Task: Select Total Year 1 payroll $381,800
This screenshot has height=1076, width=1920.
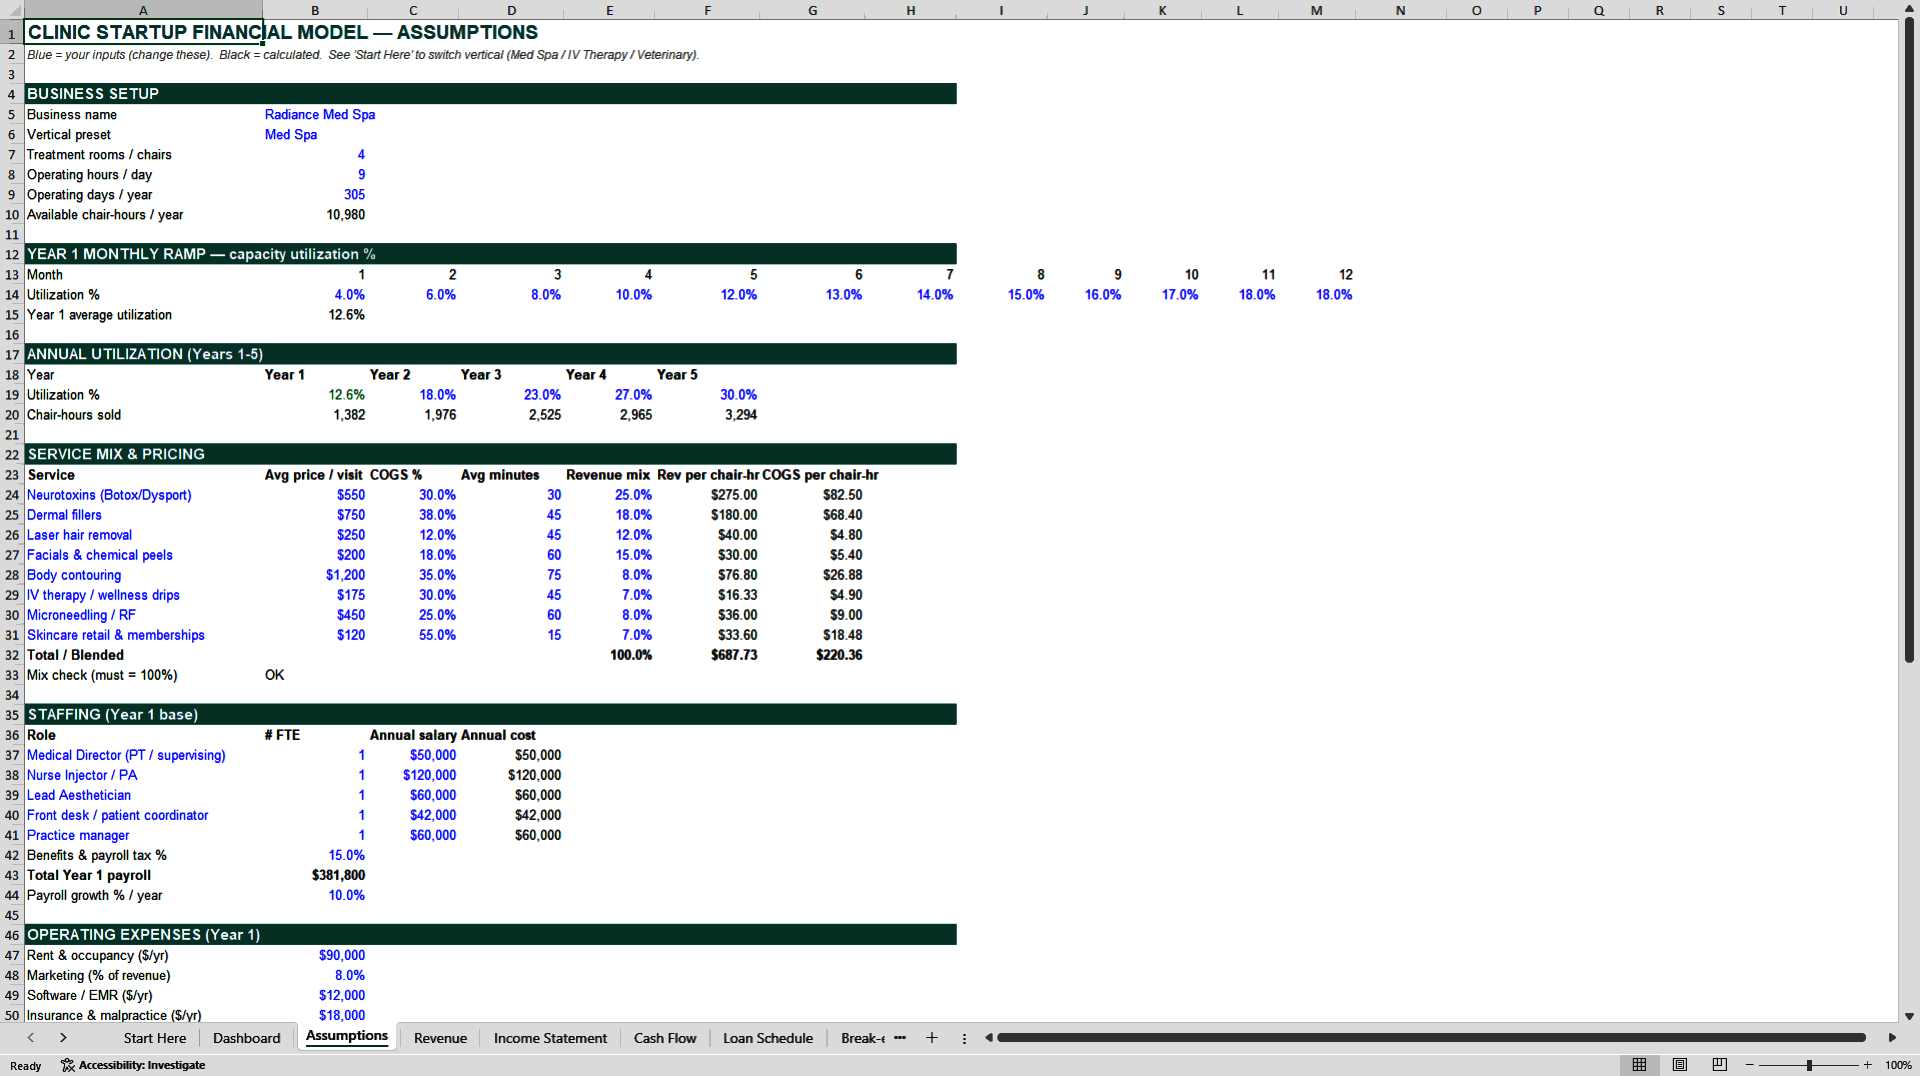Action: [x=315, y=875]
